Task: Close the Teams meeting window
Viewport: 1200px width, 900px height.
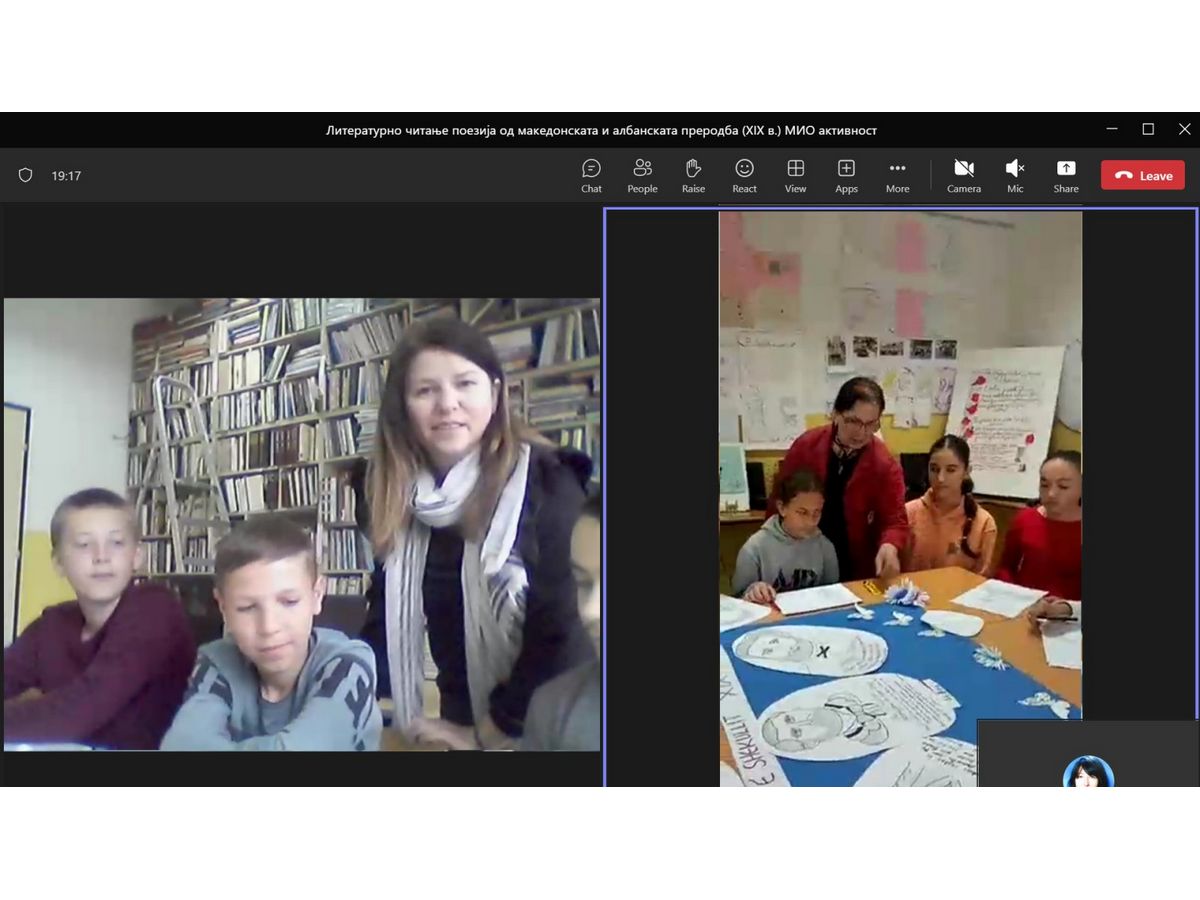Action: [1184, 129]
